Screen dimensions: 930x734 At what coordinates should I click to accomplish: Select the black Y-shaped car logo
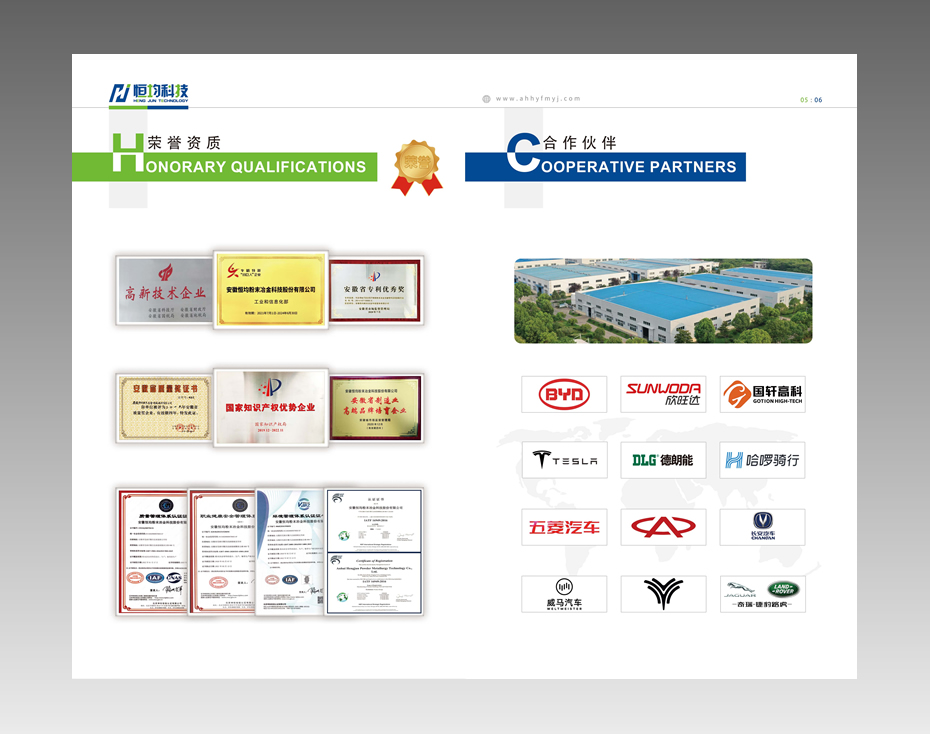point(663,594)
